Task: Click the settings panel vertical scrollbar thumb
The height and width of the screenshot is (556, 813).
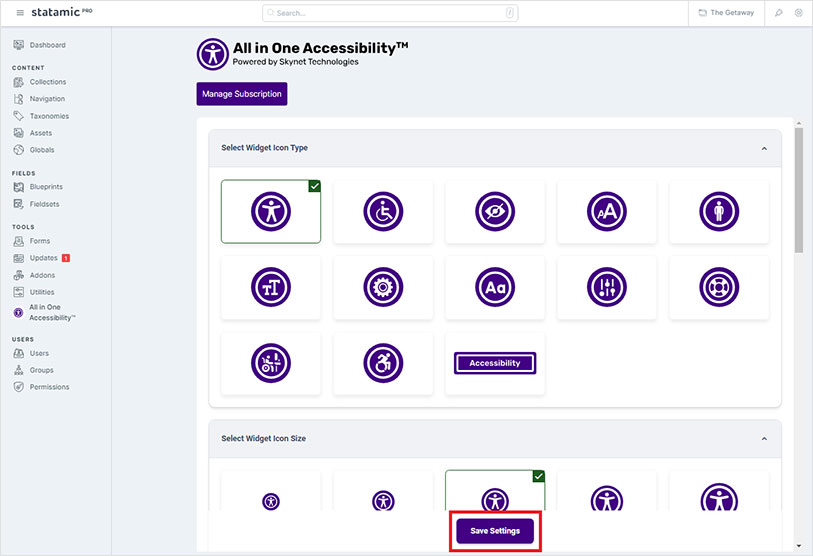Action: tap(799, 190)
